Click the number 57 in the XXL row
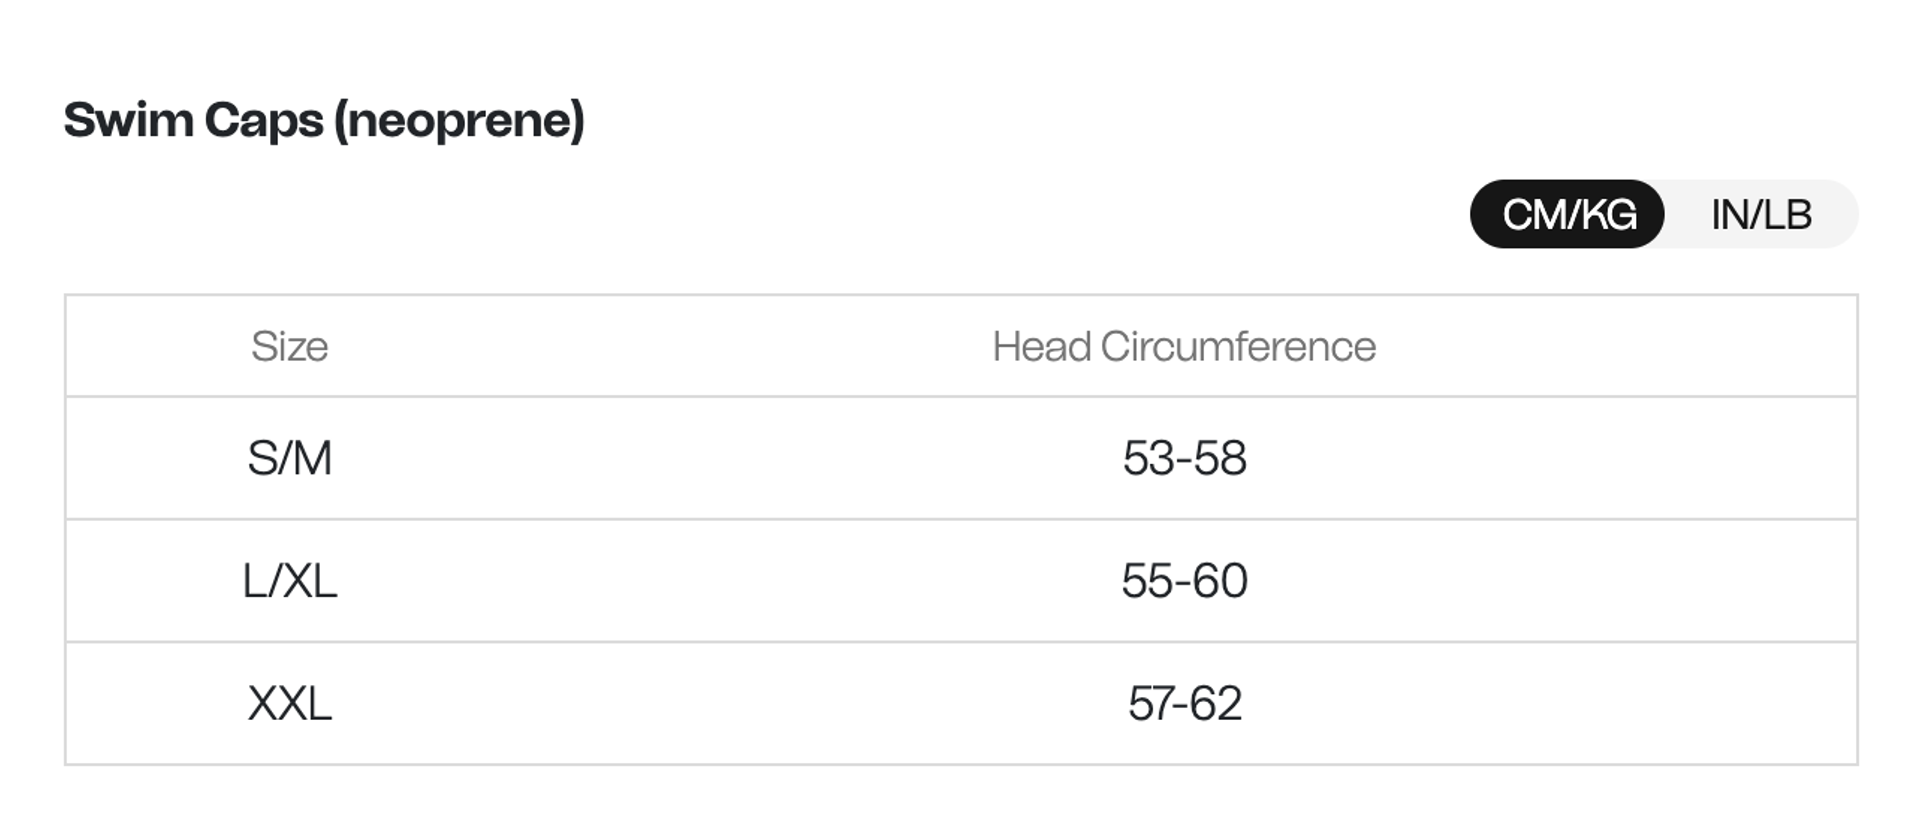Image resolution: width=1920 pixels, height=829 pixels. click(x=1150, y=703)
